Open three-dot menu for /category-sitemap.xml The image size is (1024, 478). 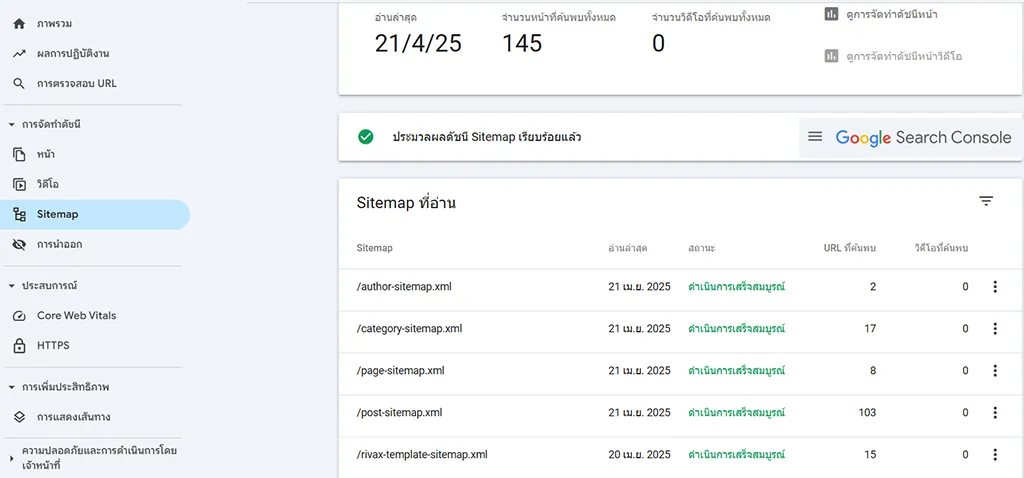point(994,329)
